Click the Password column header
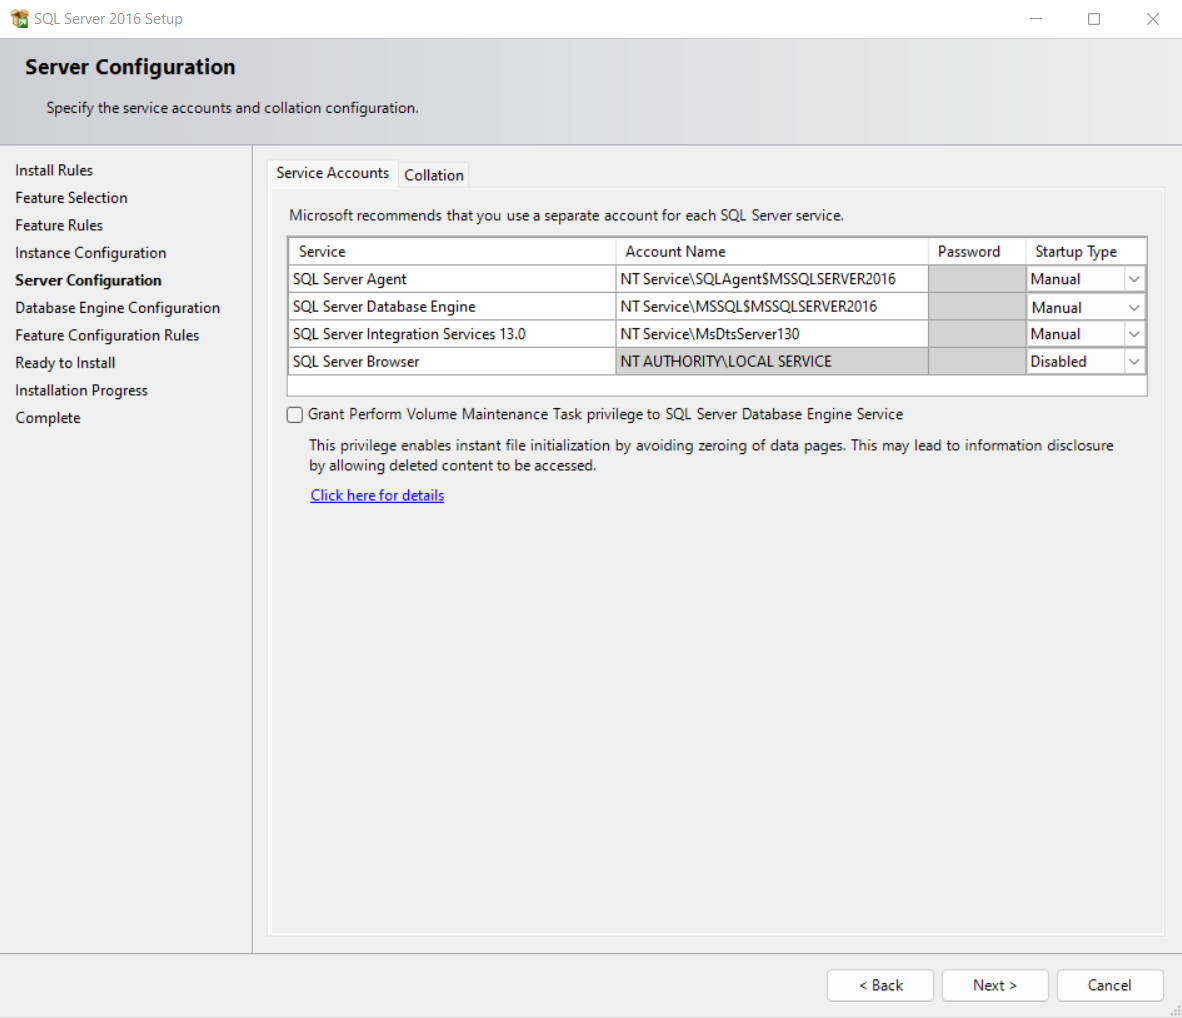Image resolution: width=1182 pixels, height=1018 pixels. 977,251
